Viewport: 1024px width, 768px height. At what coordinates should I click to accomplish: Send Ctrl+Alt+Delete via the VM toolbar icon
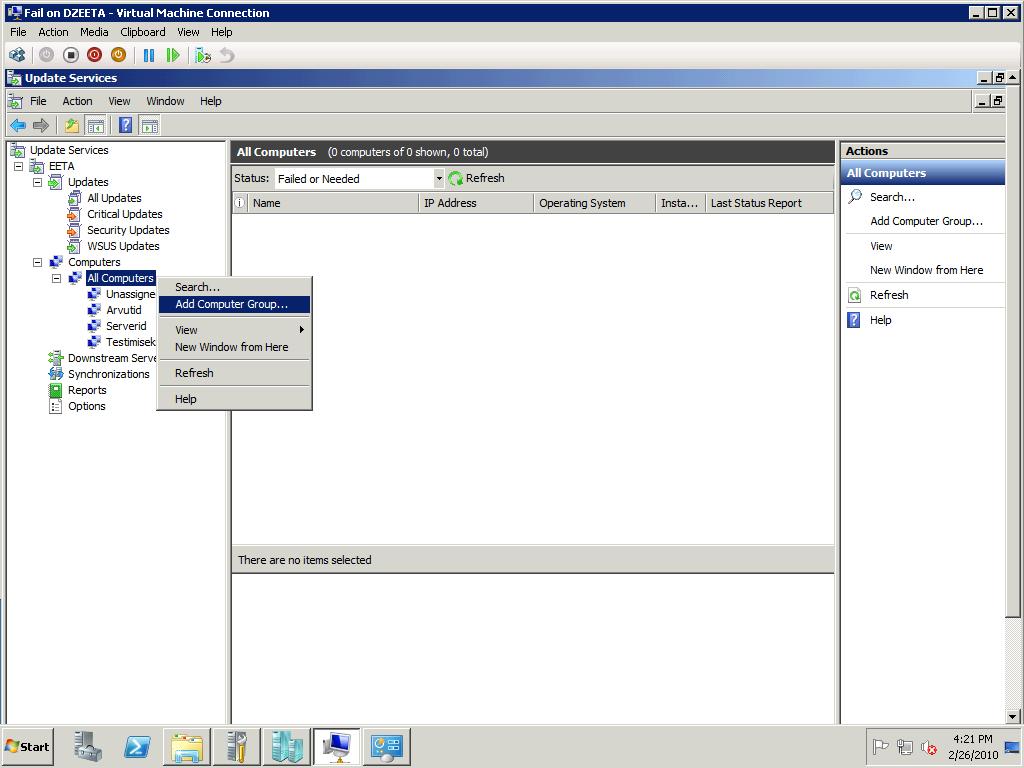tap(18, 56)
